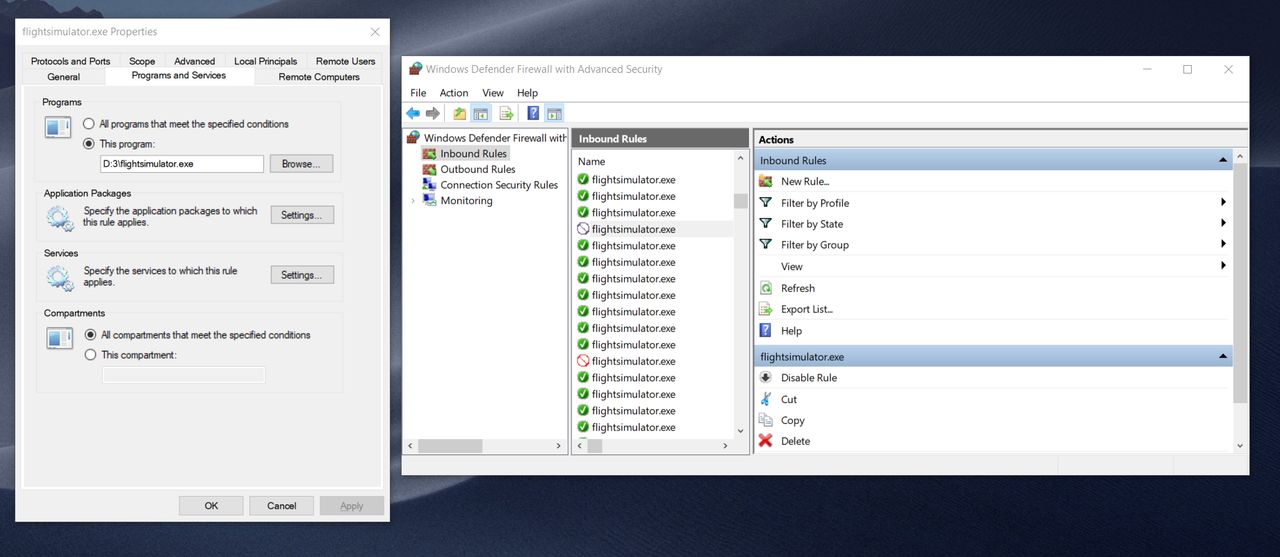Click the Cut scissors icon
The image size is (1280, 557).
(x=766, y=399)
